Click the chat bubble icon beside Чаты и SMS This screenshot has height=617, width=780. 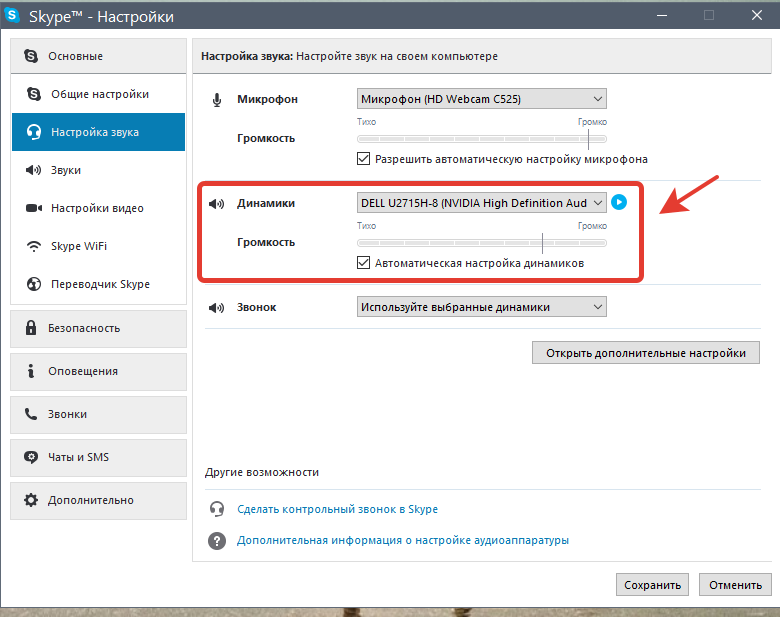tap(31, 457)
